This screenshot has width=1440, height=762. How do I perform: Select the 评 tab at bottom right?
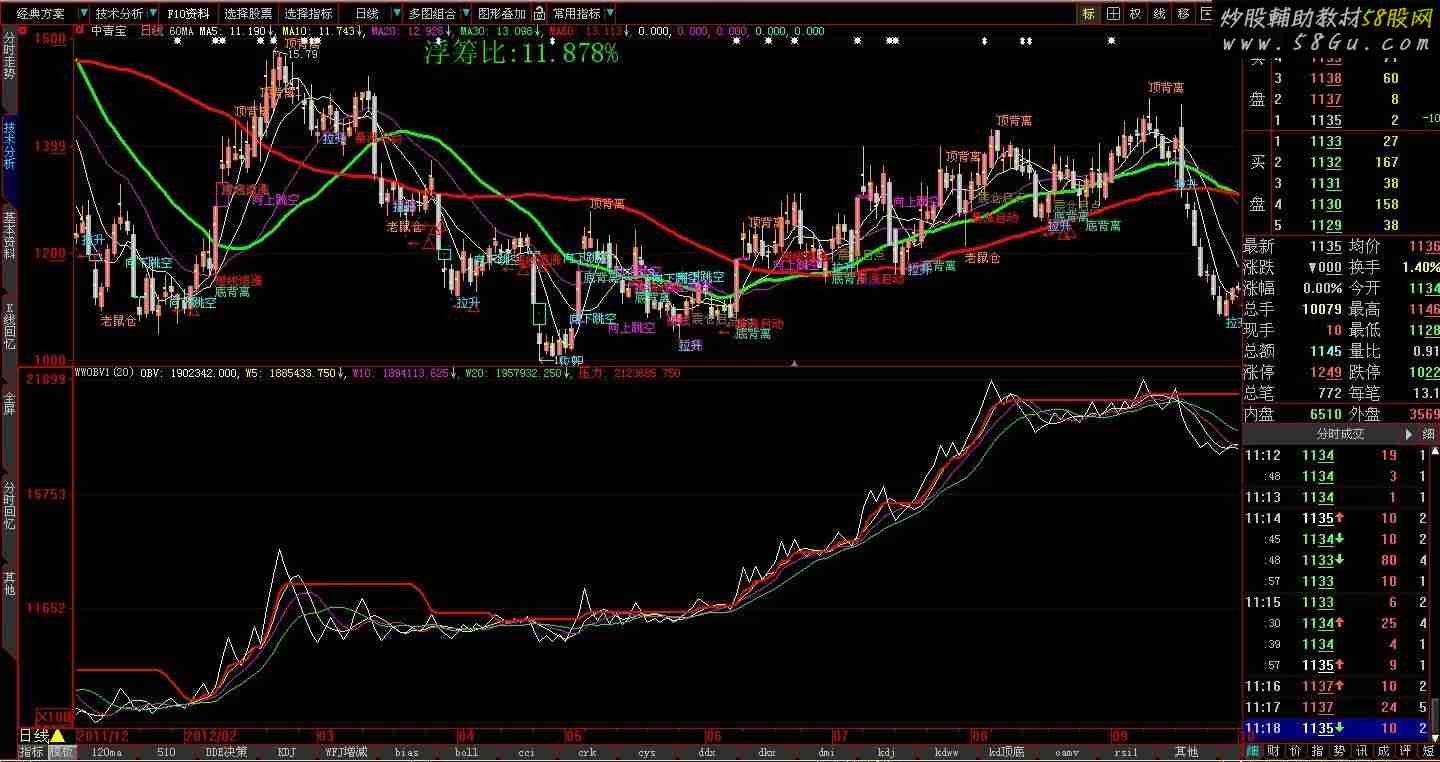(x=1406, y=752)
